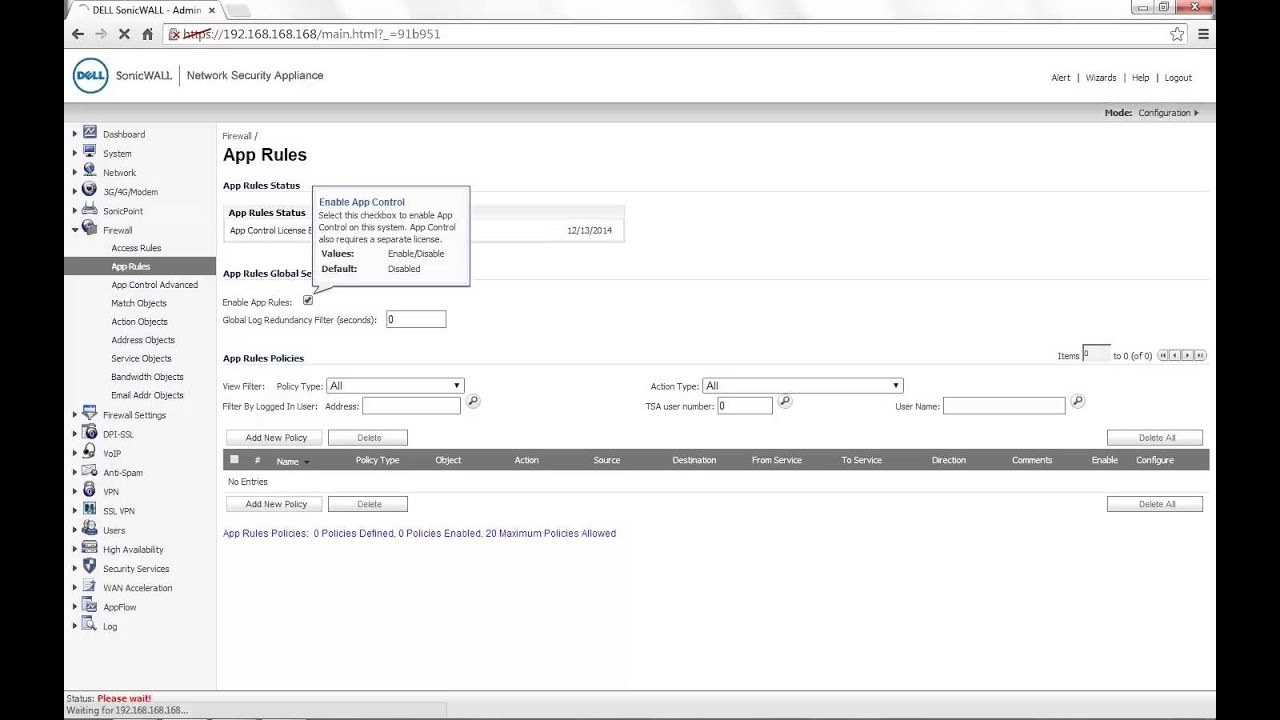Search by logged in user address

click(473, 402)
